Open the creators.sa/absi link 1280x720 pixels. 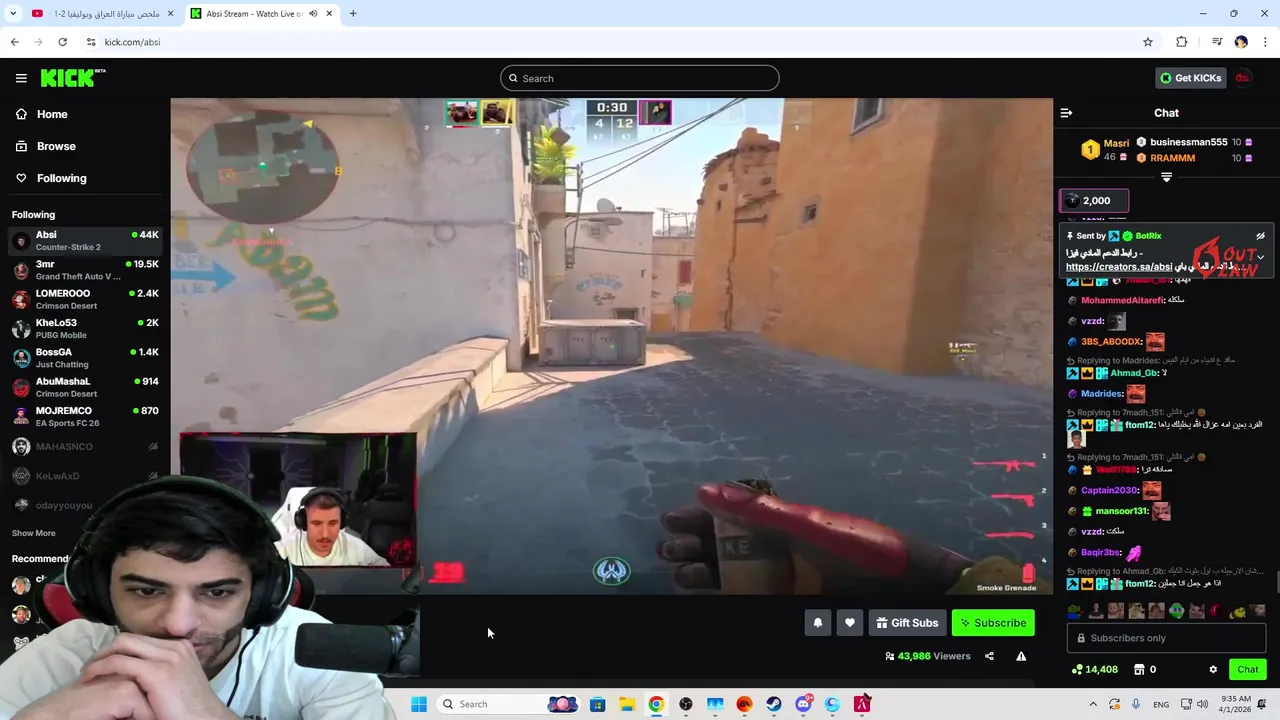pos(1118,267)
